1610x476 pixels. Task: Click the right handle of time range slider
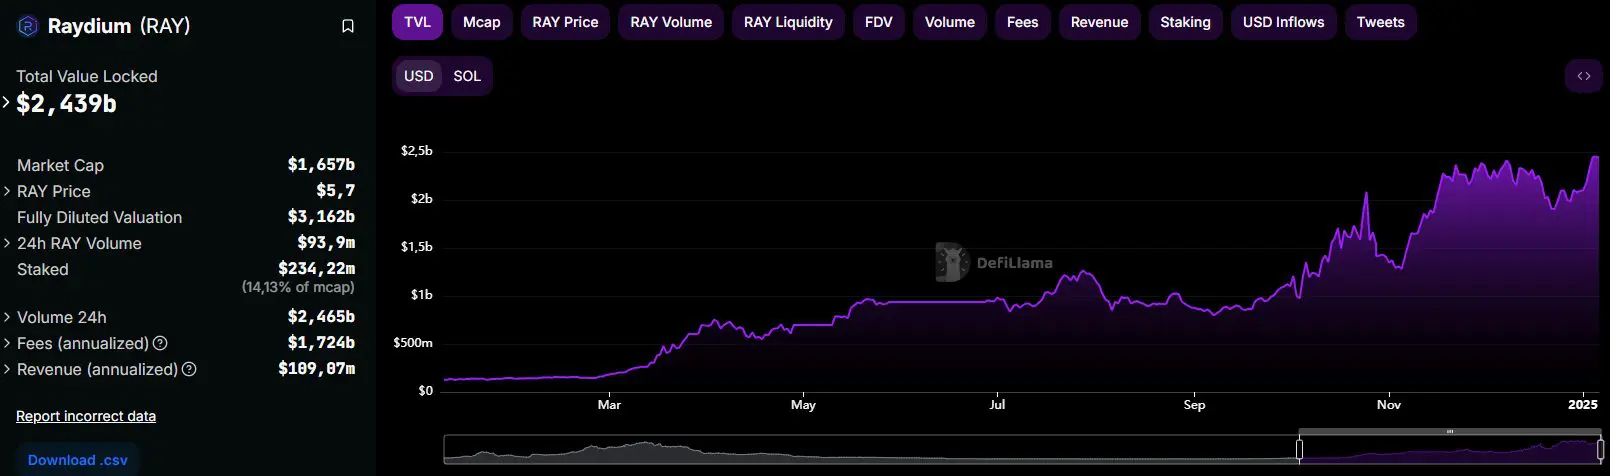click(1600, 450)
